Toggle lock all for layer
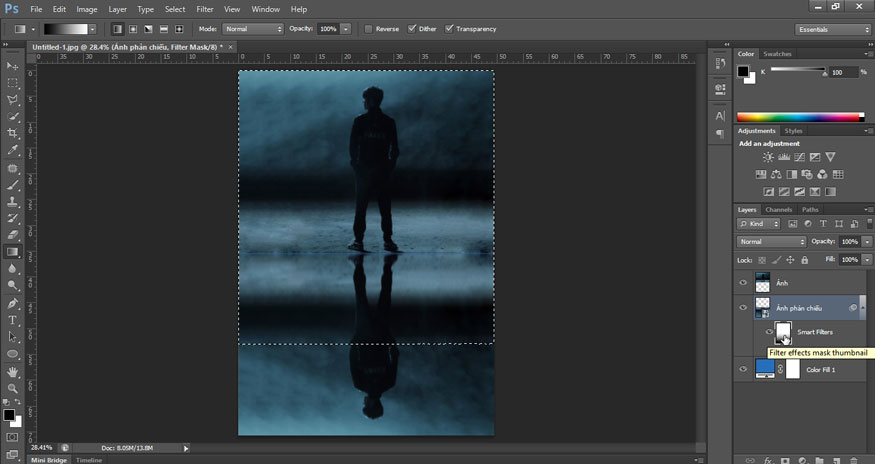 tap(805, 260)
